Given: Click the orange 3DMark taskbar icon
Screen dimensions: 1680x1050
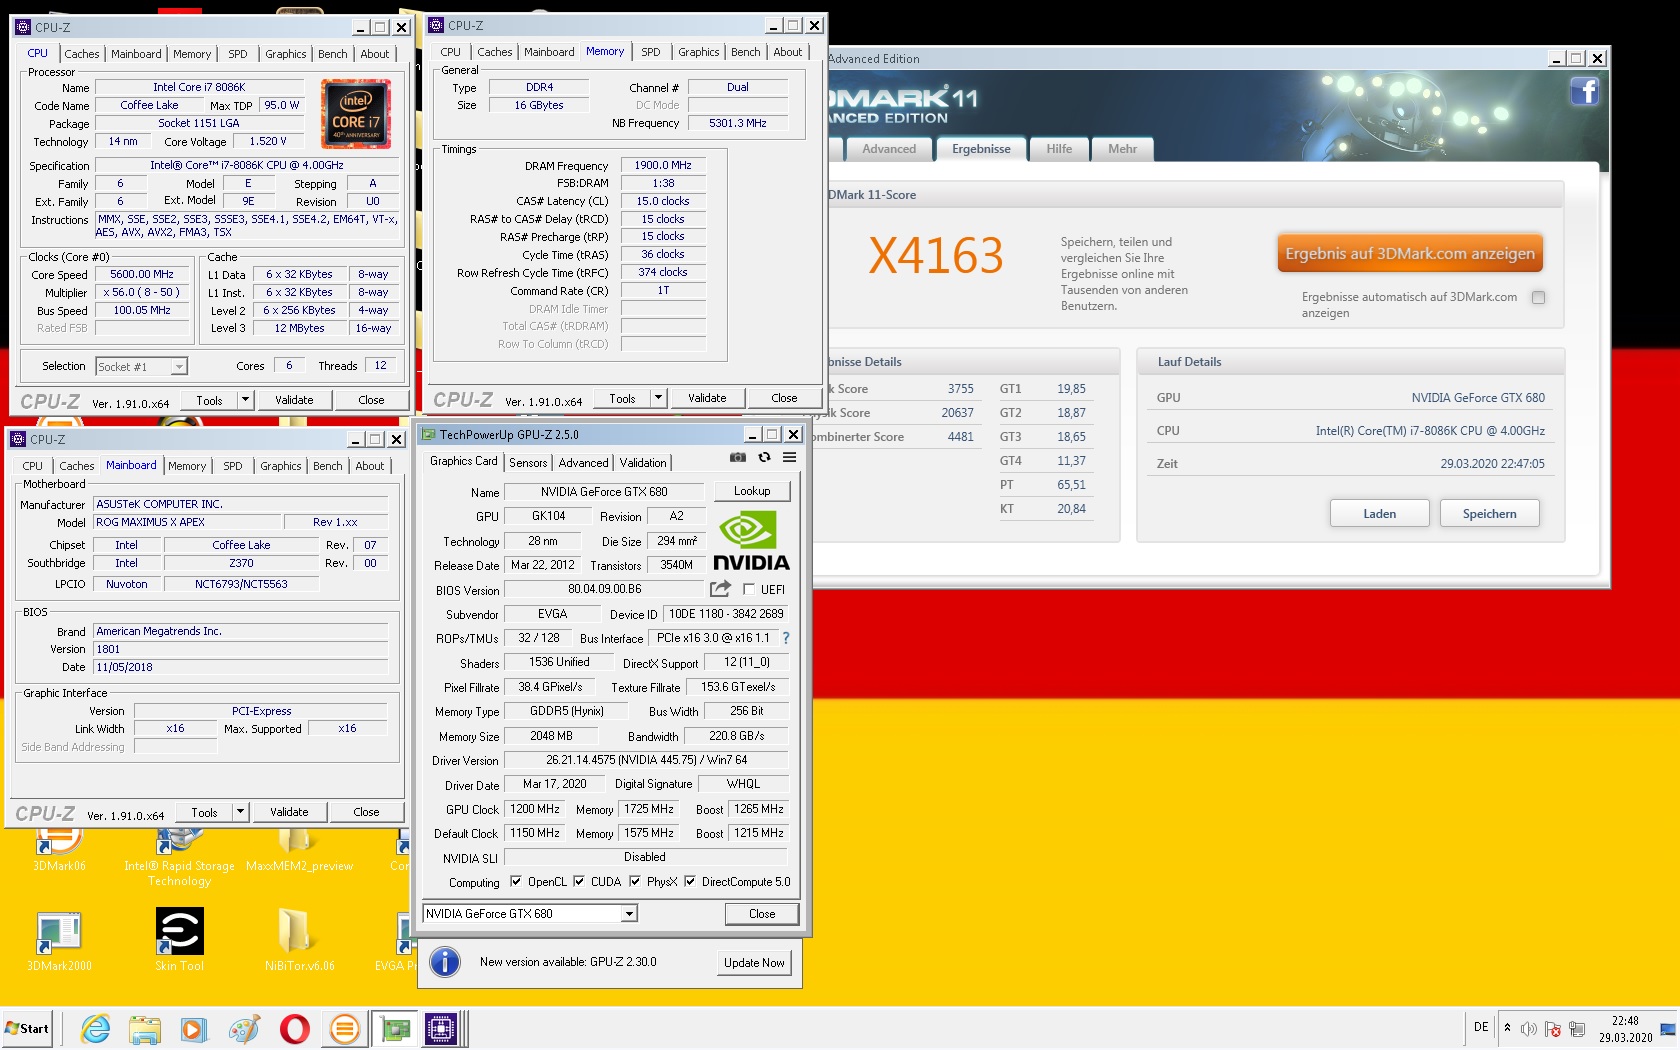Looking at the screenshot, I should (344, 1028).
